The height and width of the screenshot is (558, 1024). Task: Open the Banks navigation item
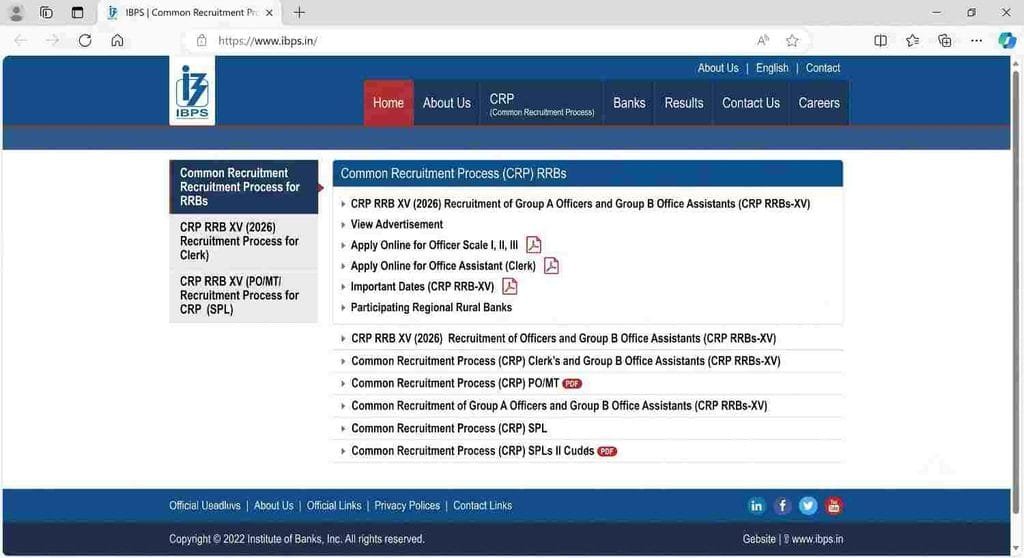click(x=629, y=103)
